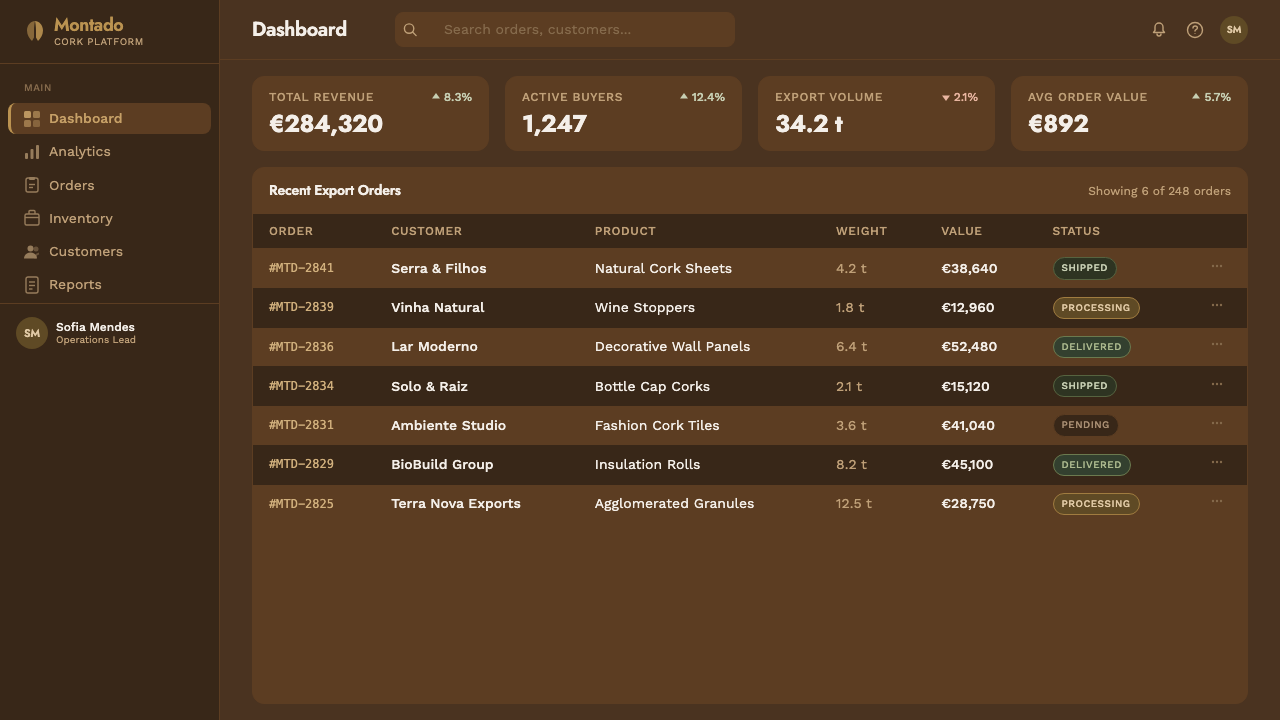1280x720 pixels.
Task: Expand the actions menu for BioBuild Group
Action: 1217,462
